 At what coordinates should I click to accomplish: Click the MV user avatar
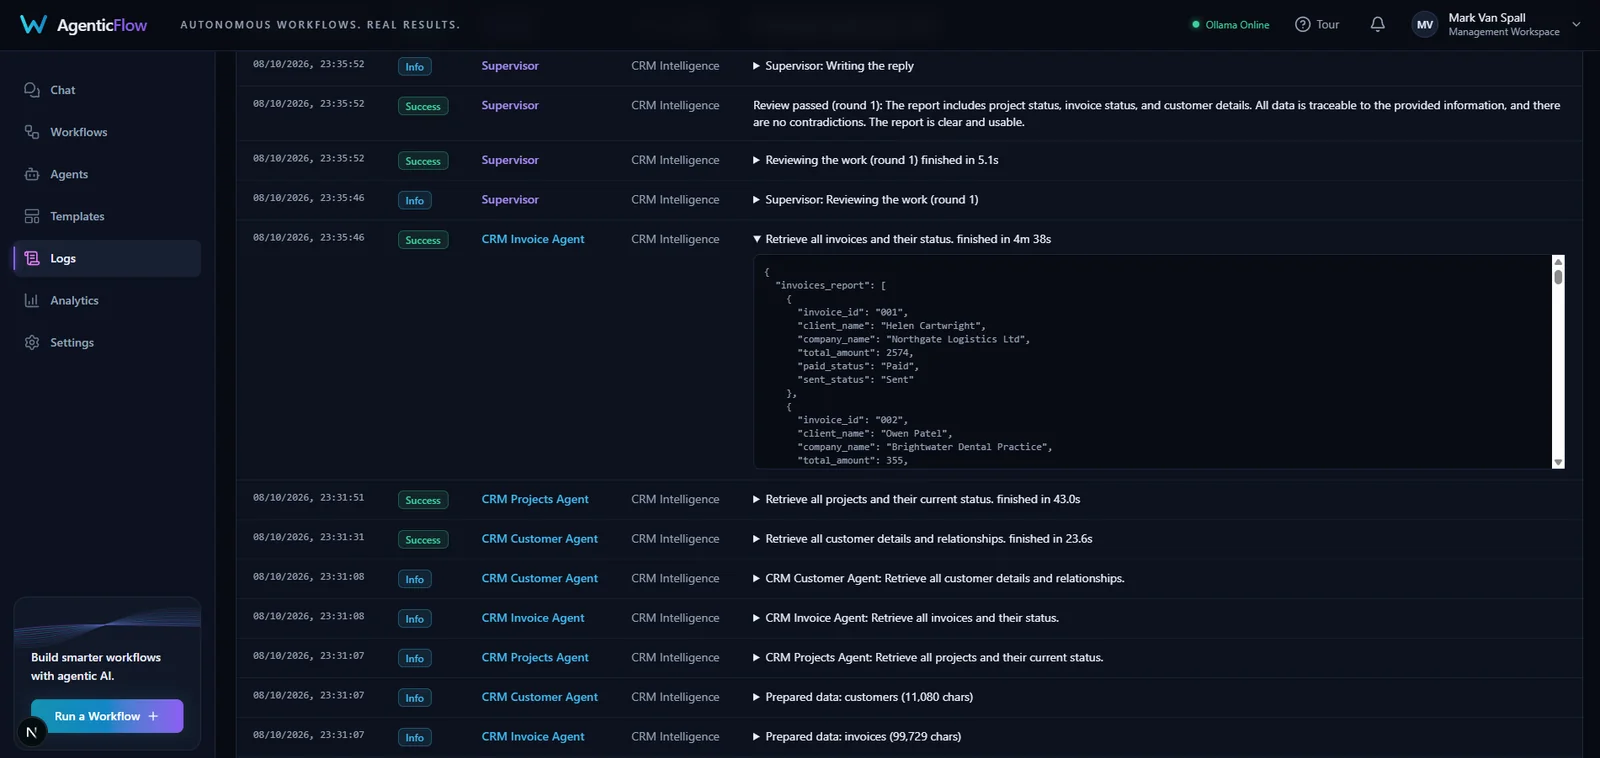[1425, 25]
